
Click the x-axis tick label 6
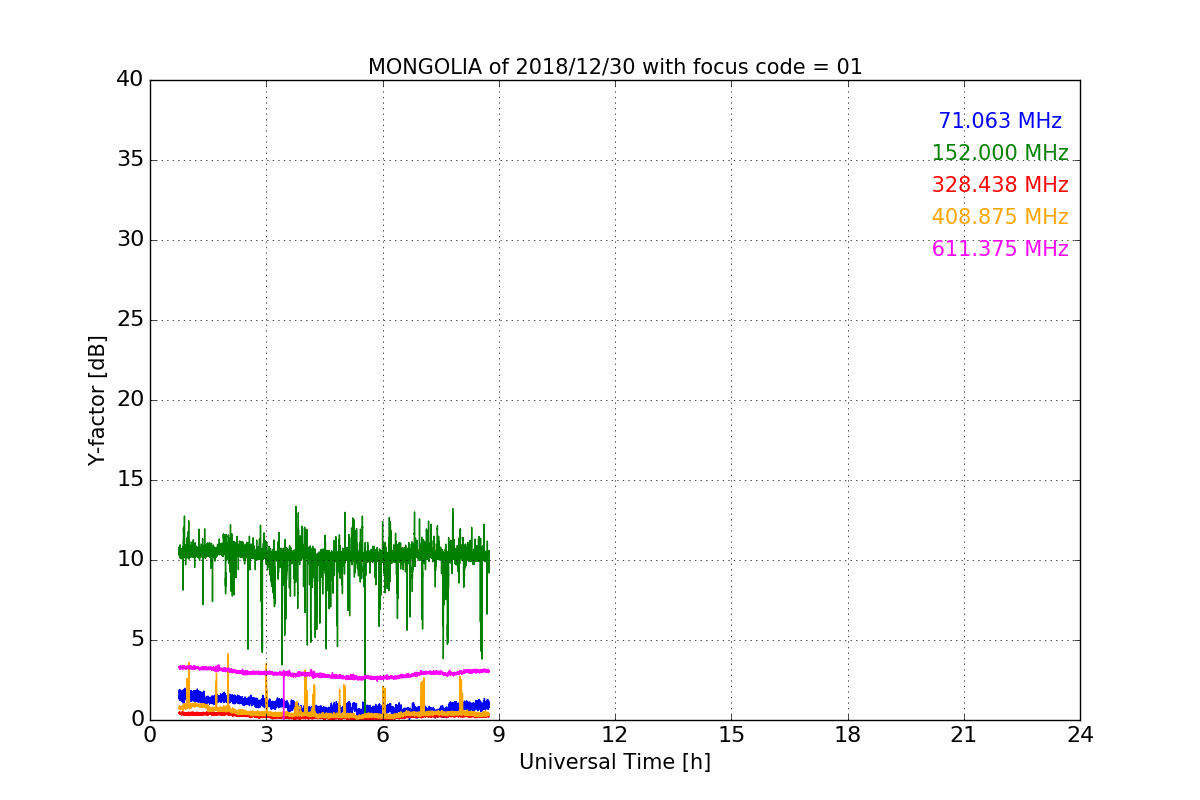click(x=383, y=735)
